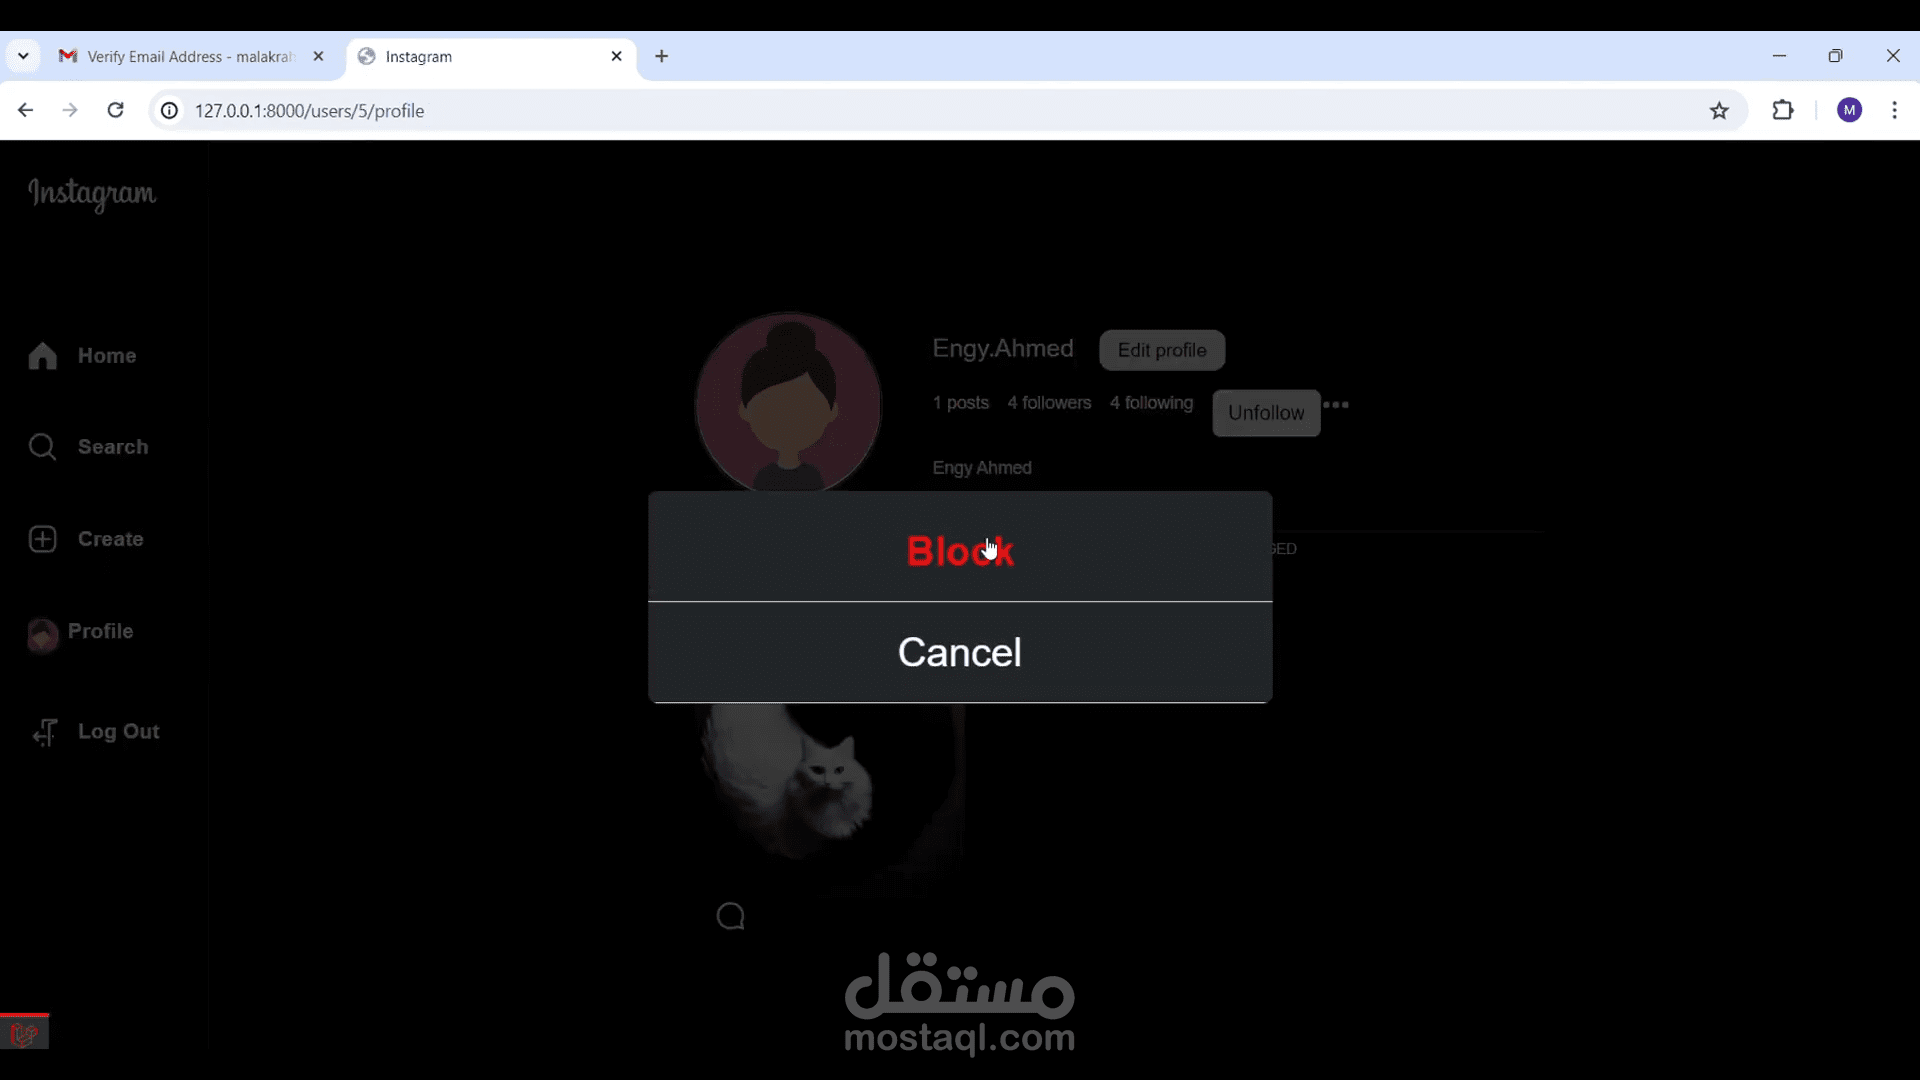1920x1080 pixels.
Task: Expand the tab search dropdown arrow
Action: [23, 57]
